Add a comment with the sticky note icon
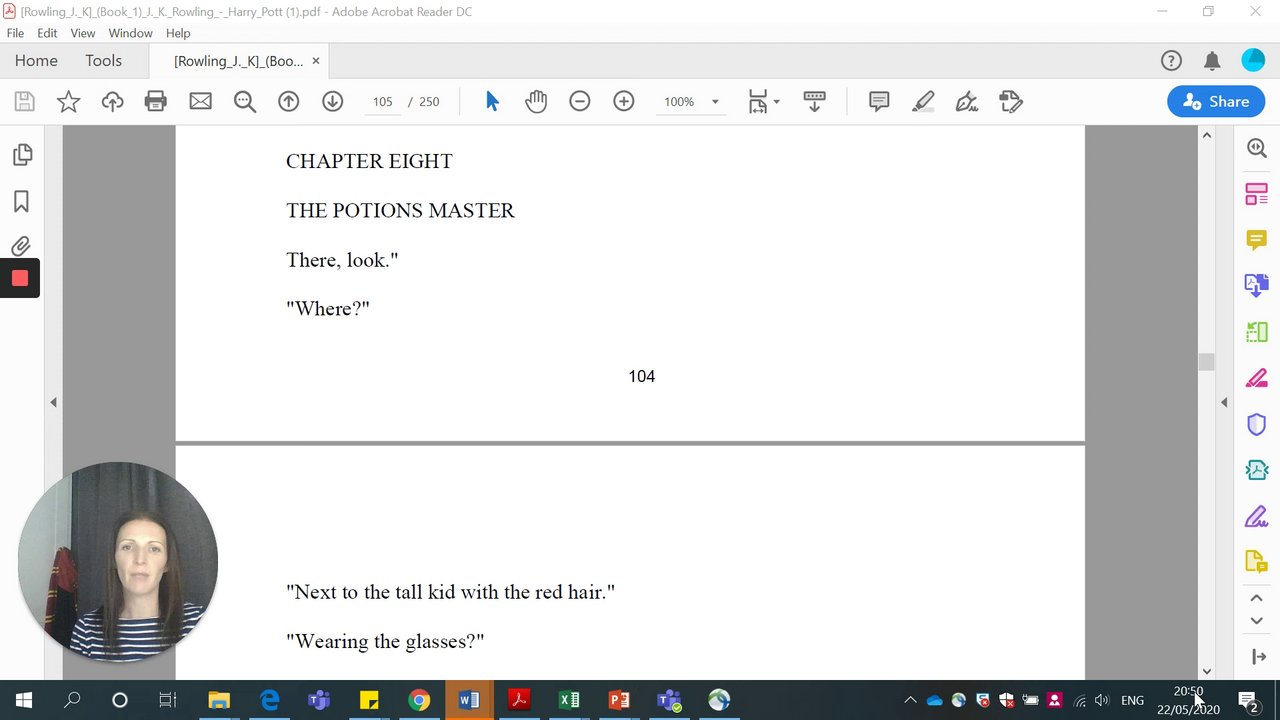 [x=879, y=101]
